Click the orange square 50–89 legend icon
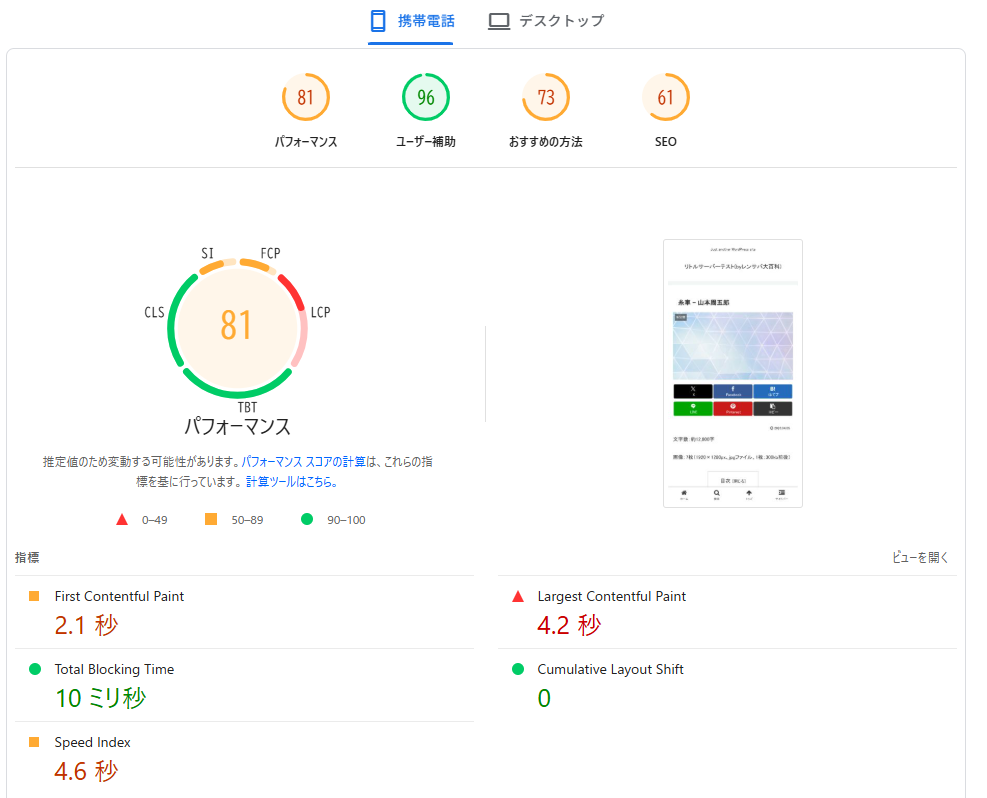This screenshot has height=798, width=987. (x=211, y=519)
